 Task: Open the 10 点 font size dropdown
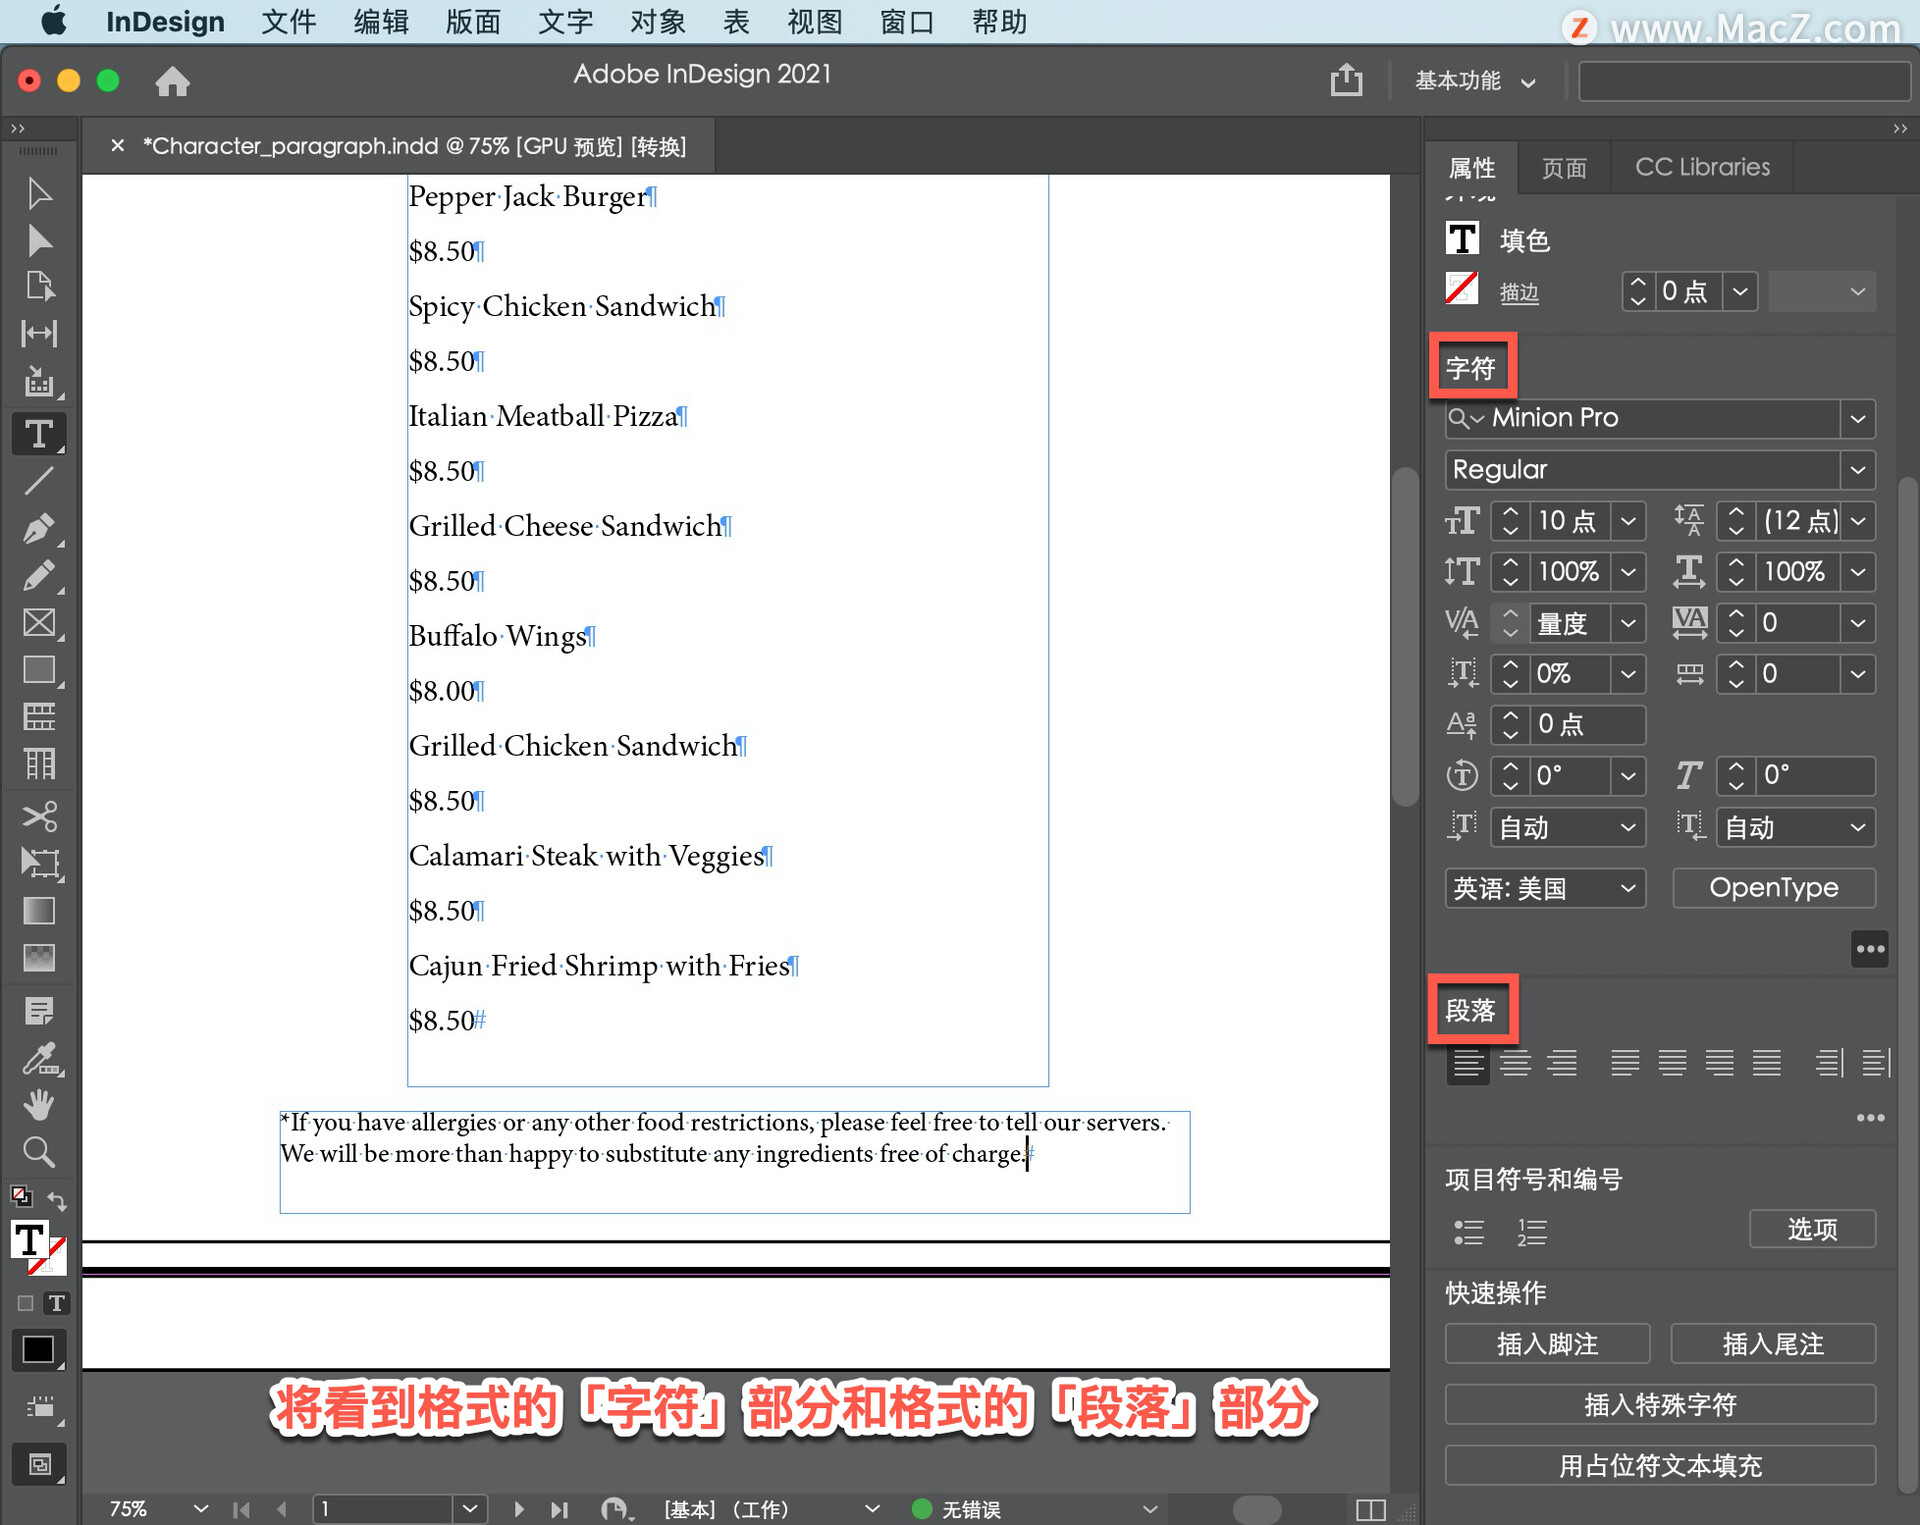pos(1628,521)
